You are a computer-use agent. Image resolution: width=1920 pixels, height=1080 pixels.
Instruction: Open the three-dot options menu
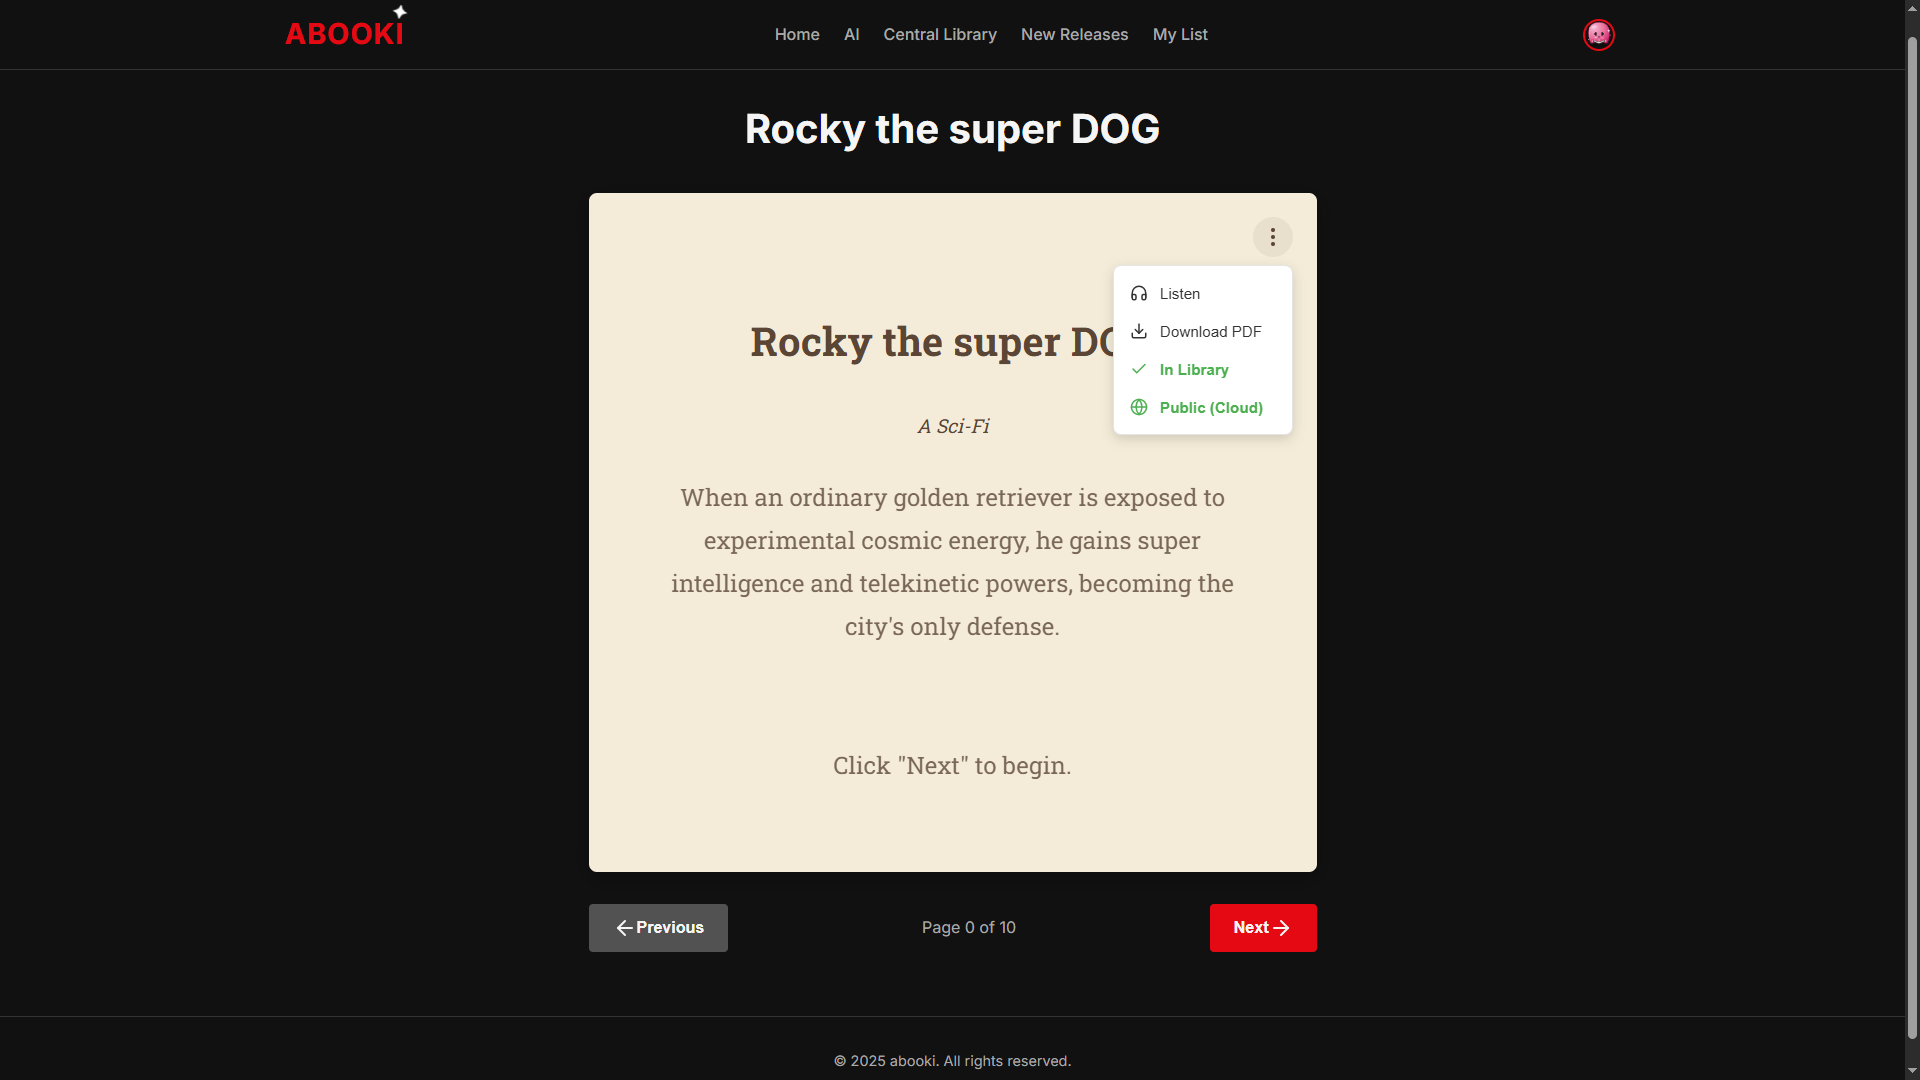click(1272, 237)
